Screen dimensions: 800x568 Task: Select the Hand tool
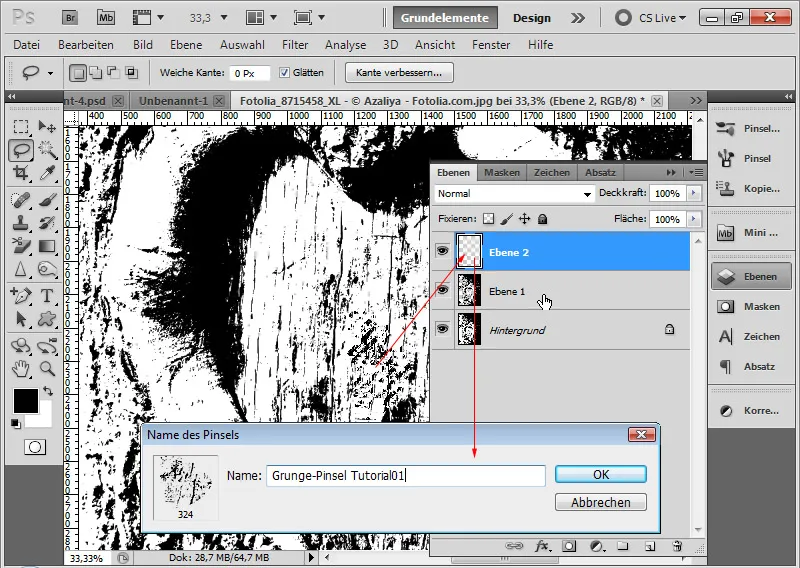point(21,368)
